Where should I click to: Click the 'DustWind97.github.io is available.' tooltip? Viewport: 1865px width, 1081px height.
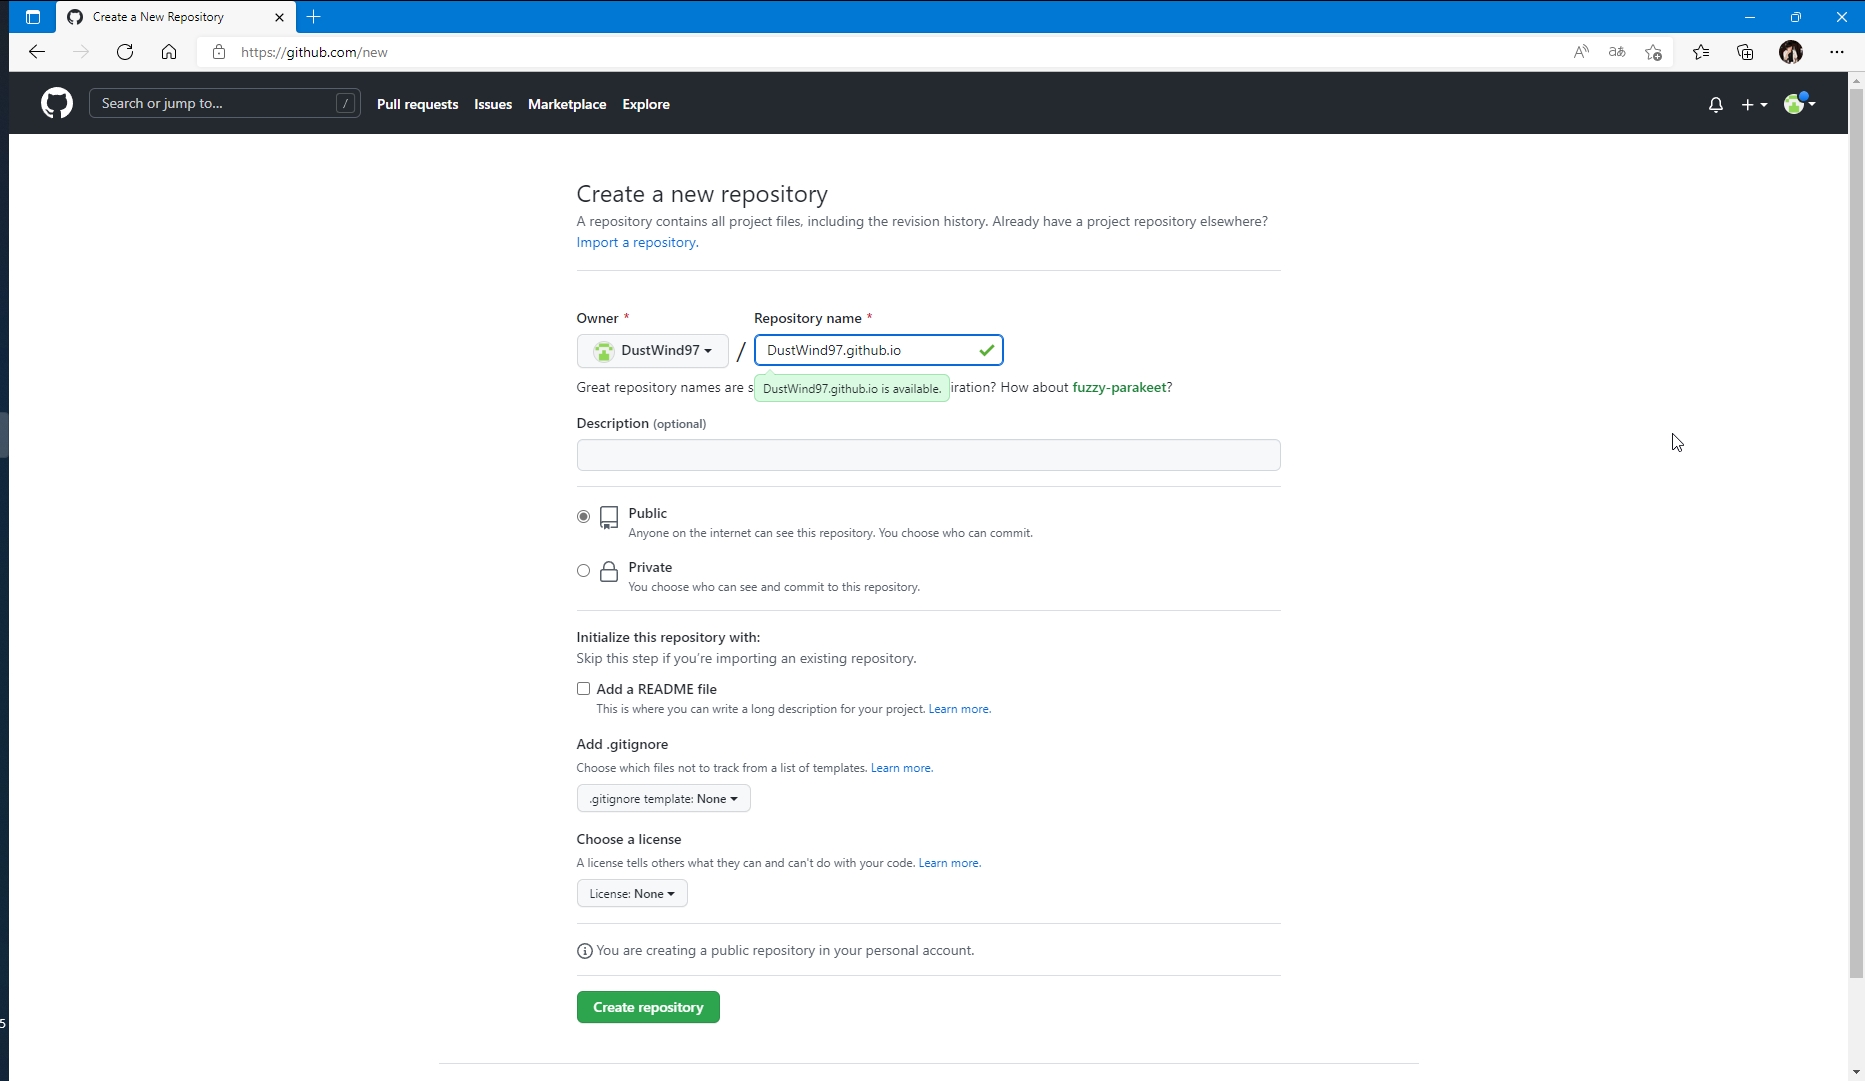[852, 389]
